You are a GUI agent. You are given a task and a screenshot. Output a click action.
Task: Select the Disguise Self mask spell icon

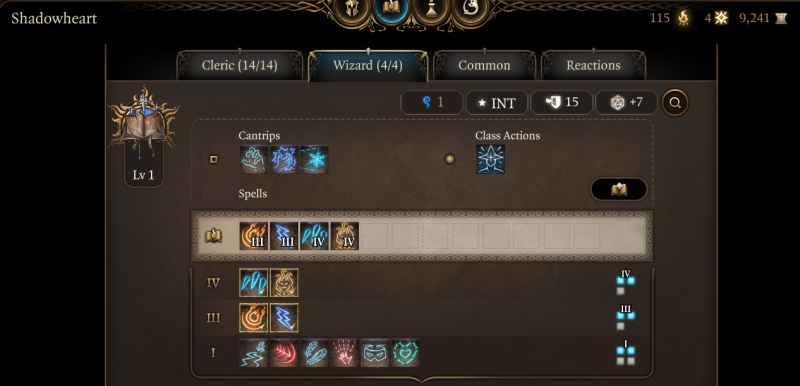point(374,353)
